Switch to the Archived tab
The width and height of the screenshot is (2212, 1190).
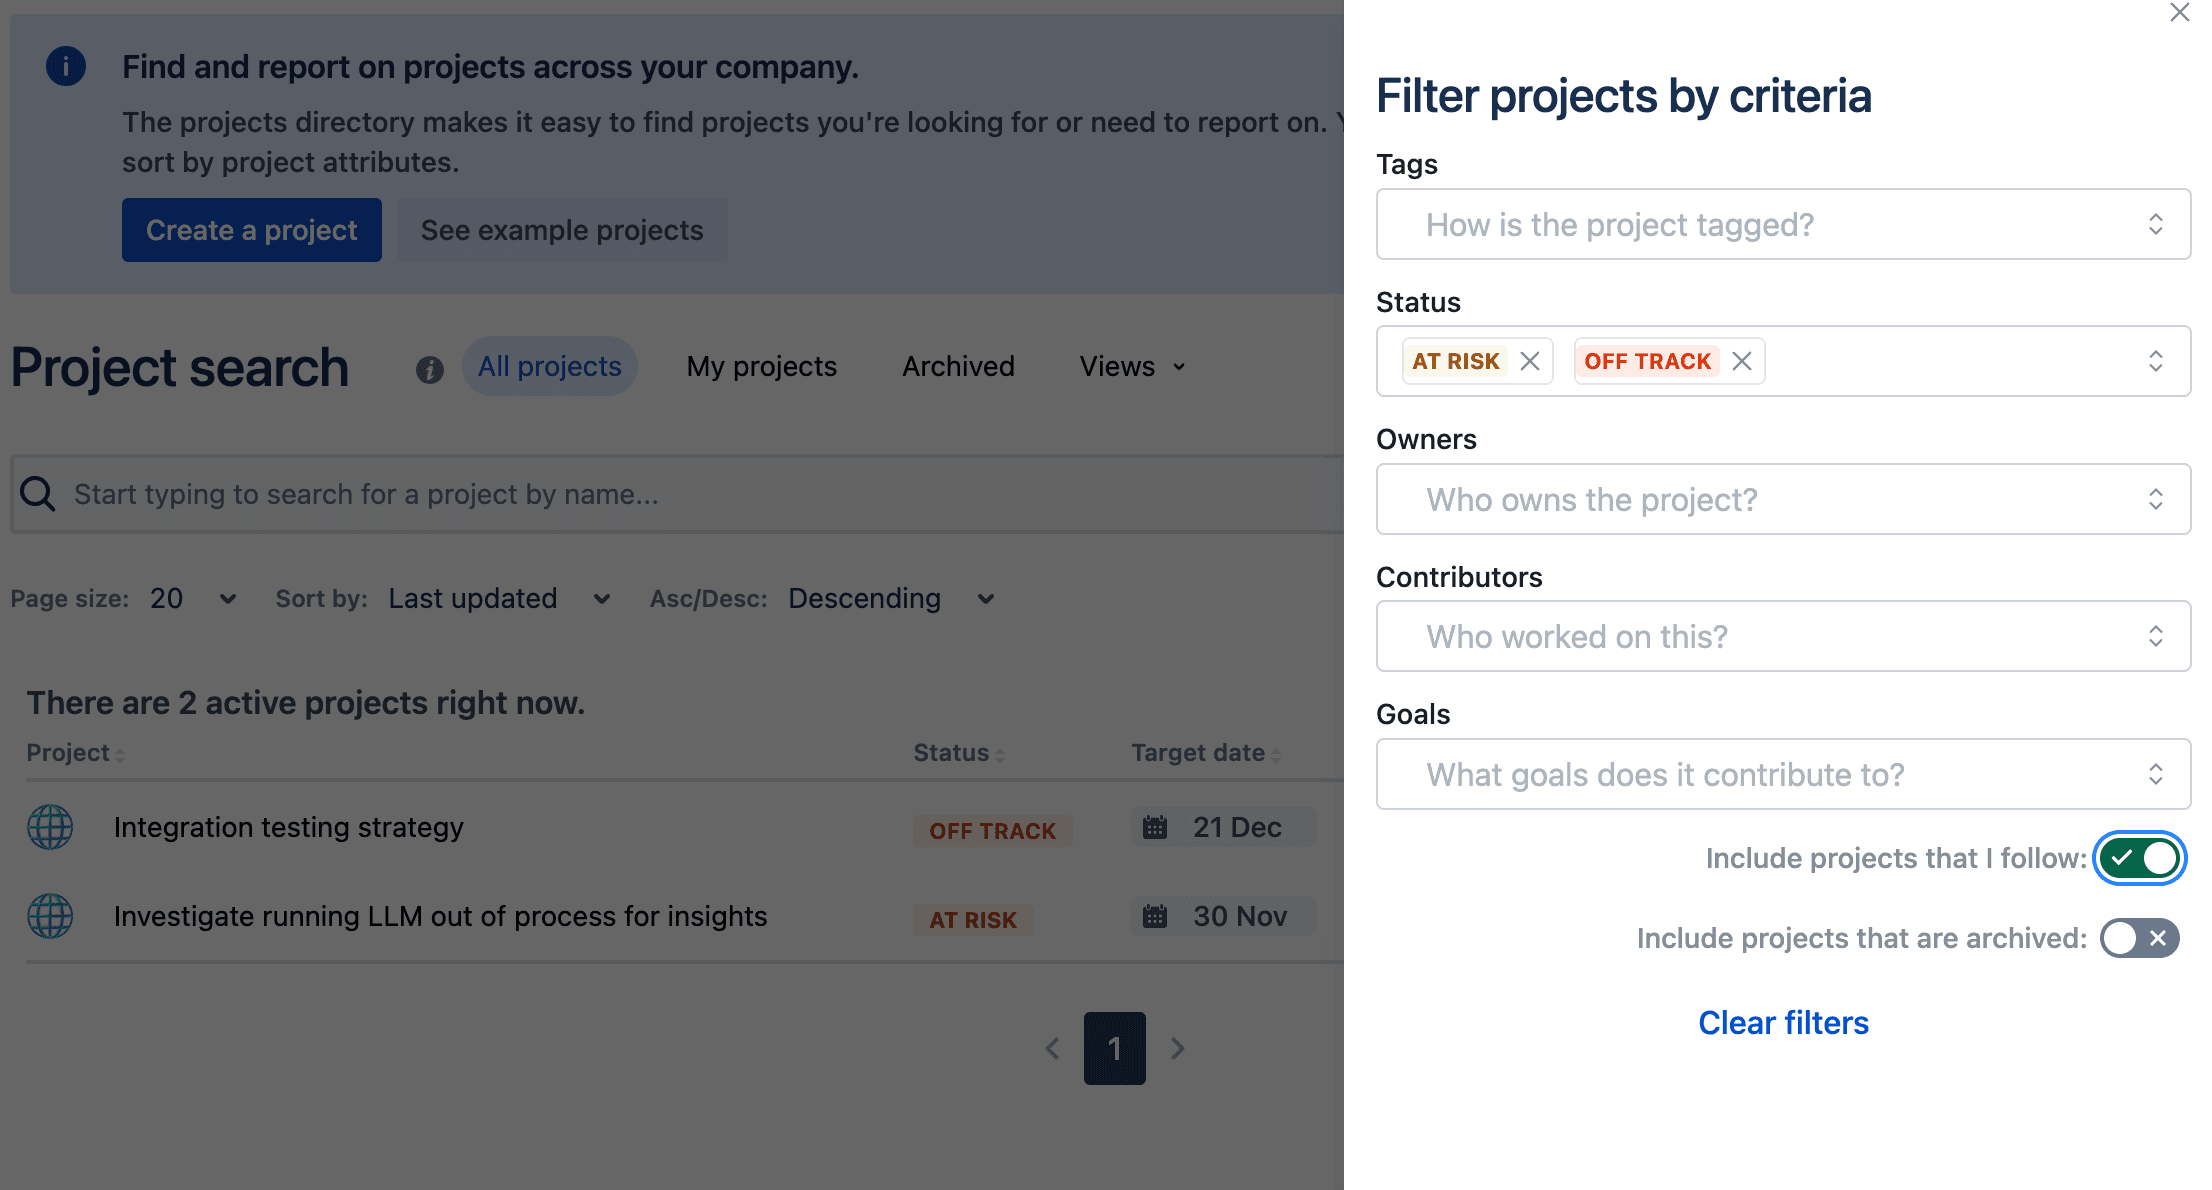point(957,367)
